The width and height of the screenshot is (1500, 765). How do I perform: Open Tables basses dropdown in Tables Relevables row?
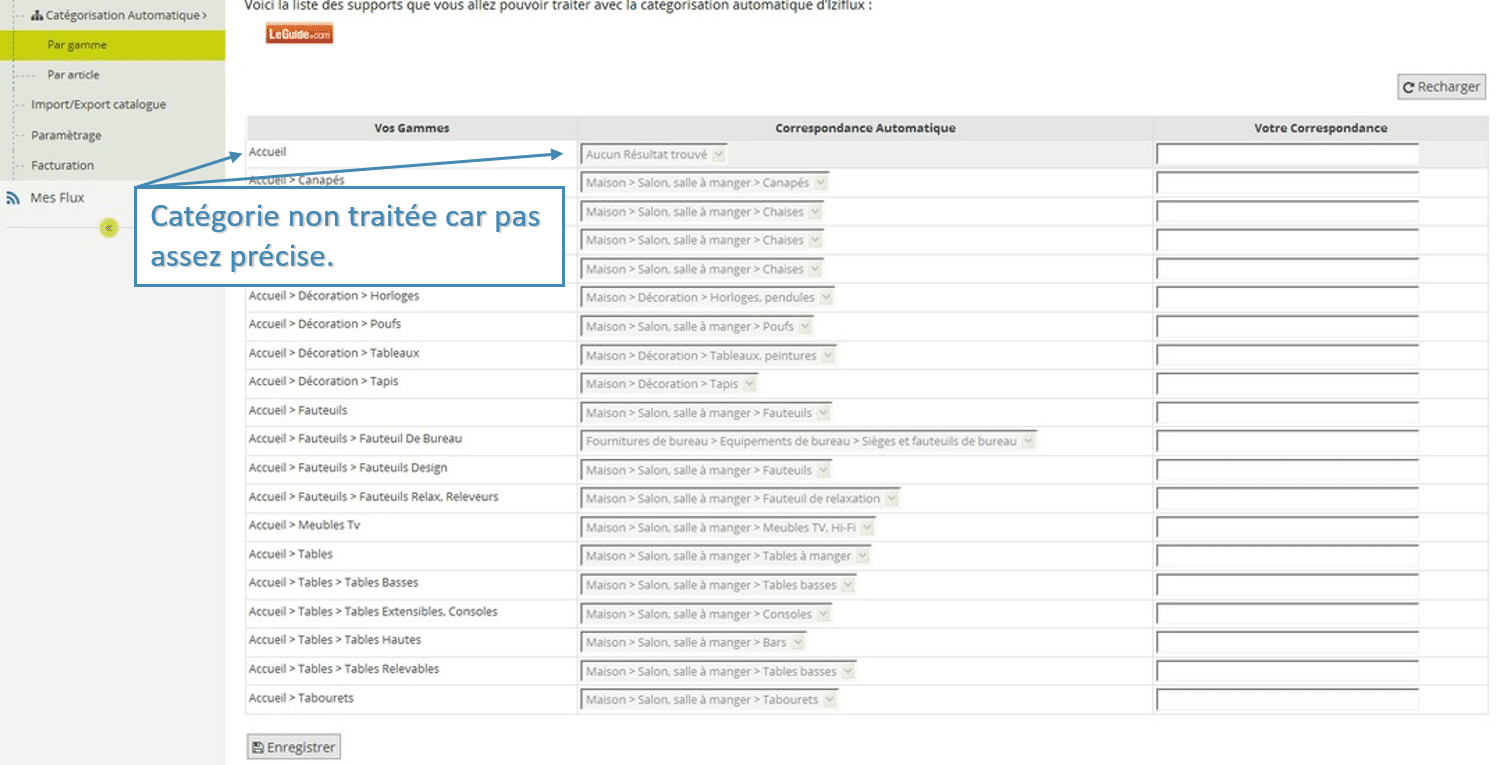coord(719,671)
